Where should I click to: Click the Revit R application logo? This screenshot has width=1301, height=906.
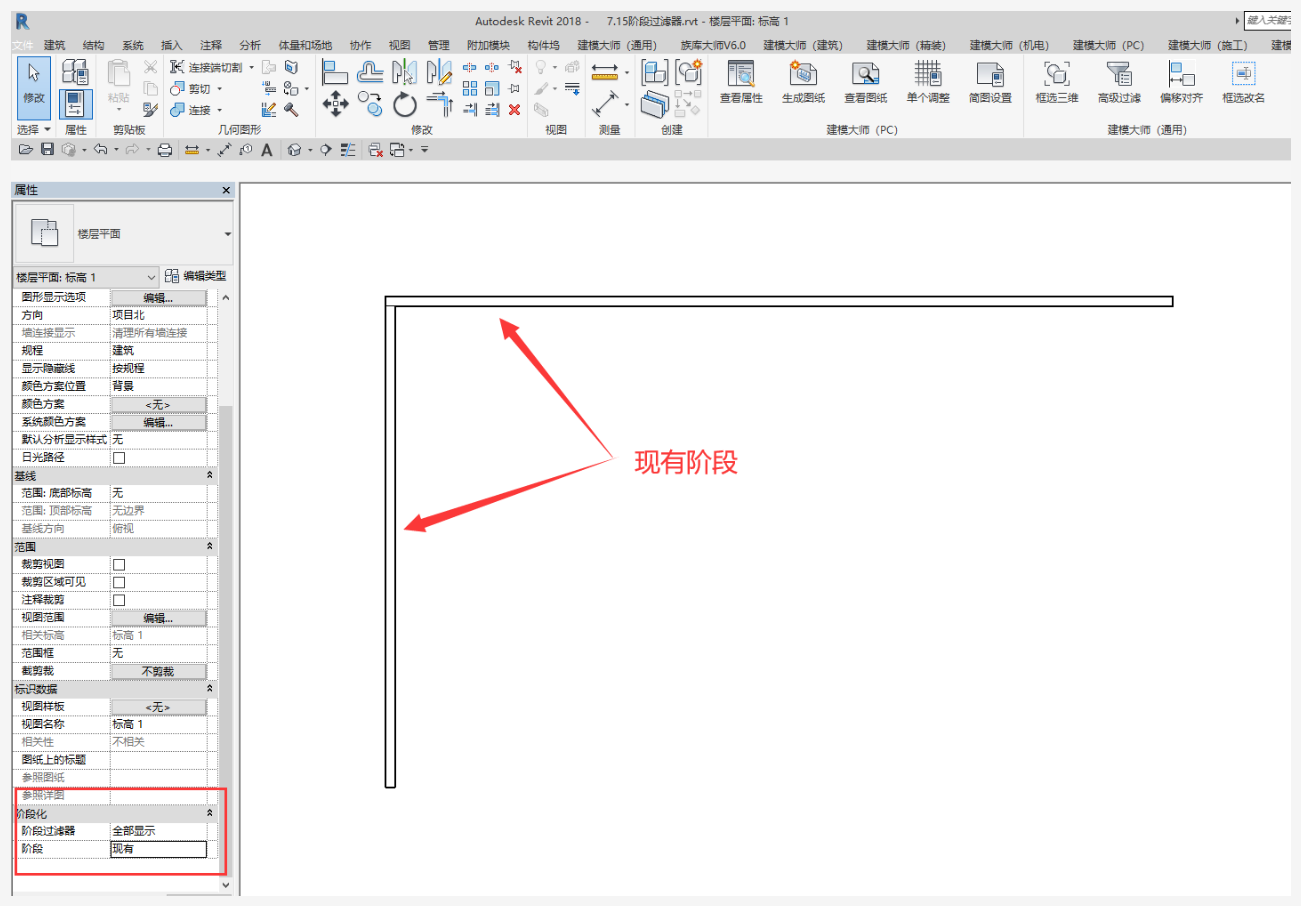22,21
